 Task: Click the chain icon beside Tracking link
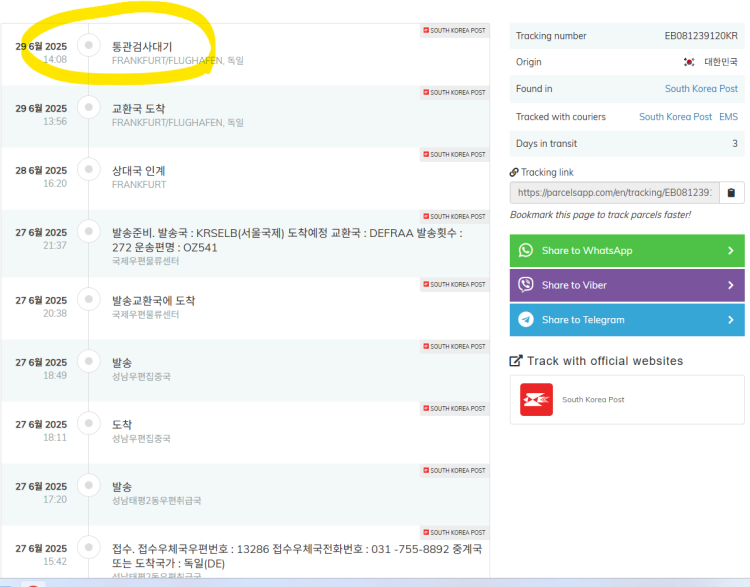pyautogui.click(x=514, y=172)
